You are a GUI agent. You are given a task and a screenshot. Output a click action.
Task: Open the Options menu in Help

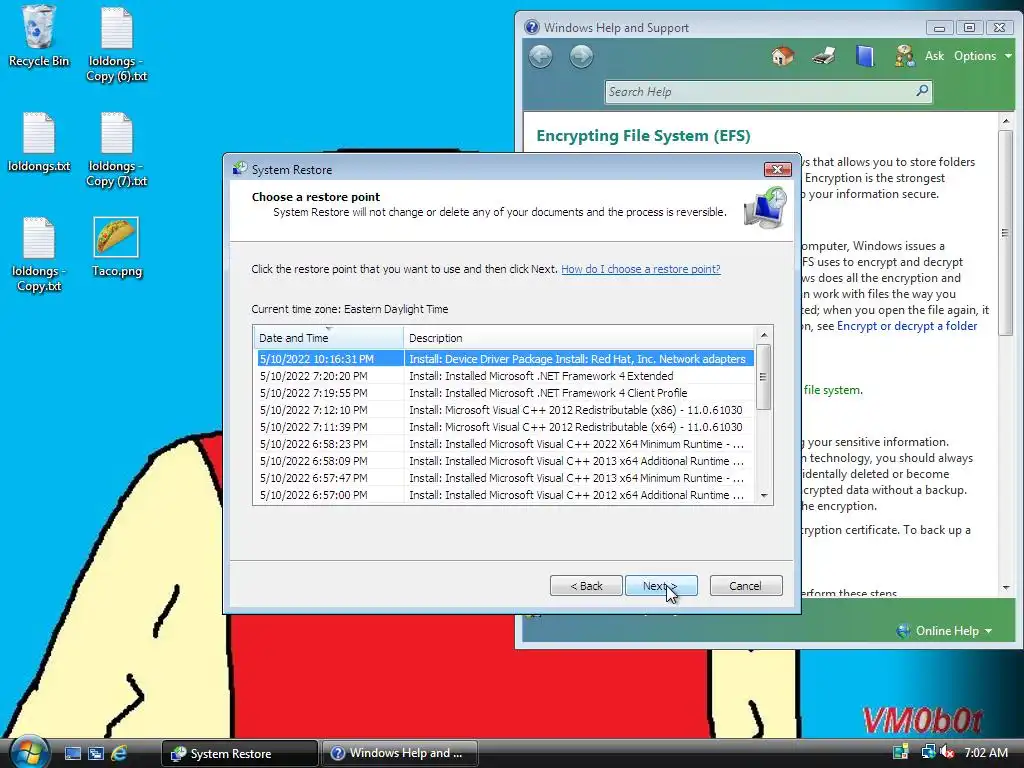point(983,56)
